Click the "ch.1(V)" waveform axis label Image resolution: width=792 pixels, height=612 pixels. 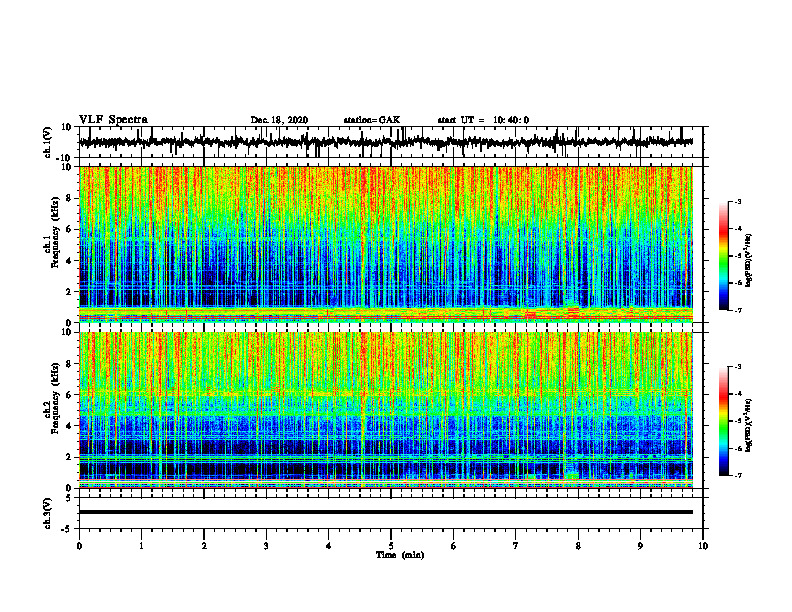pos(48,142)
